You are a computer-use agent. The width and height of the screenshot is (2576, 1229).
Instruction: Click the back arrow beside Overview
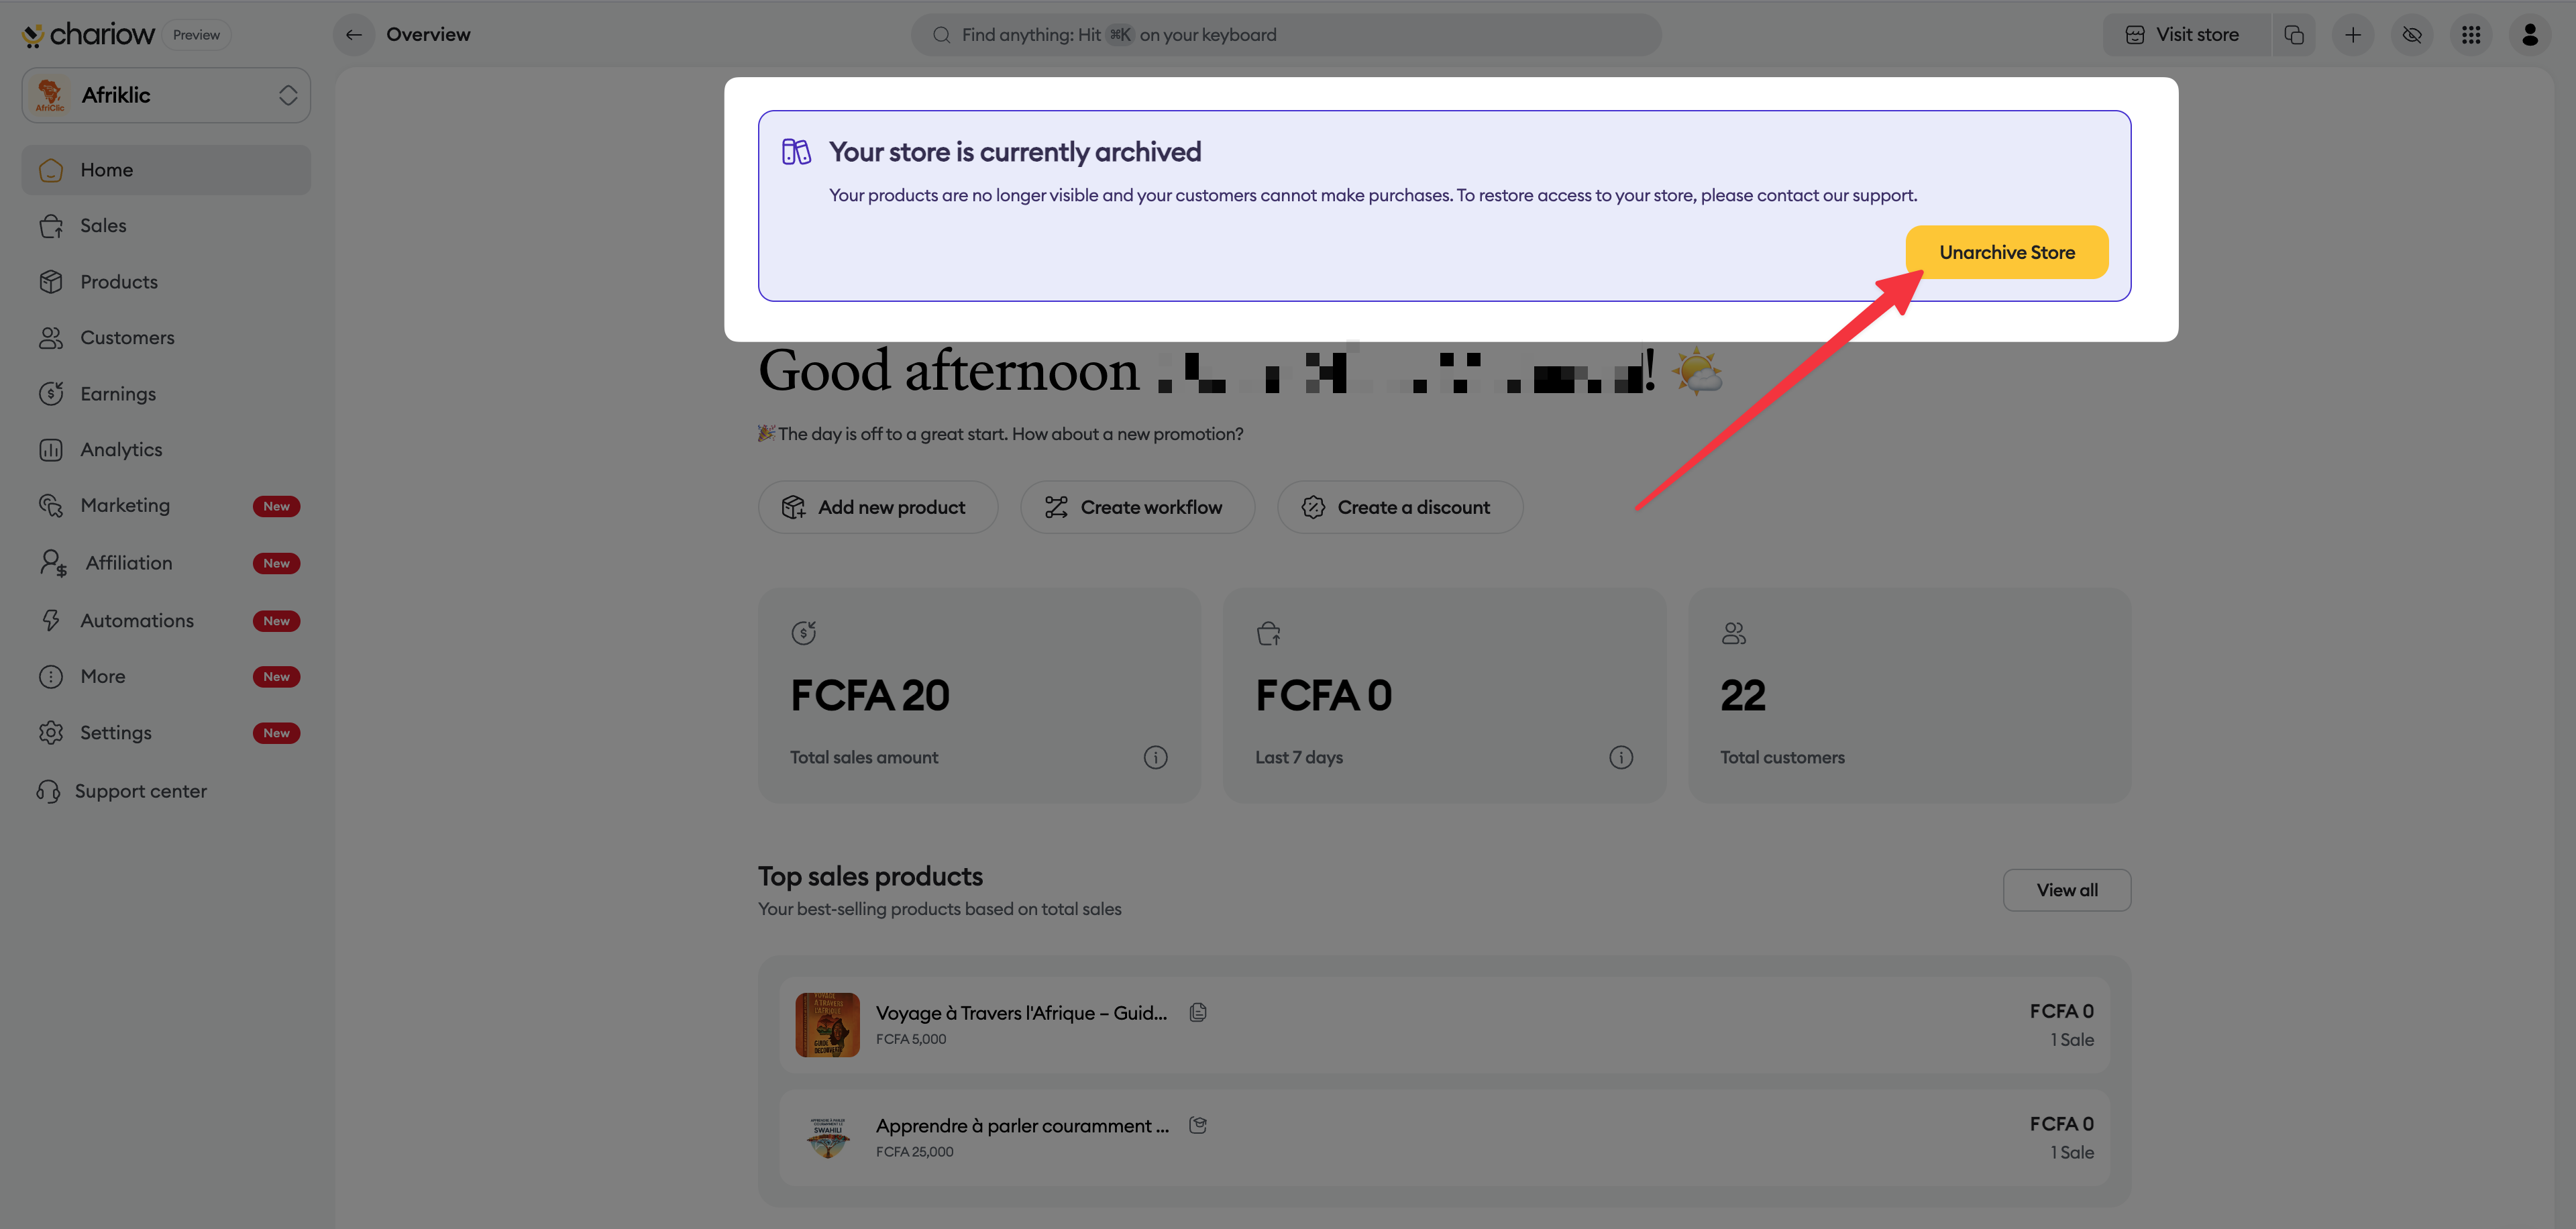(353, 35)
